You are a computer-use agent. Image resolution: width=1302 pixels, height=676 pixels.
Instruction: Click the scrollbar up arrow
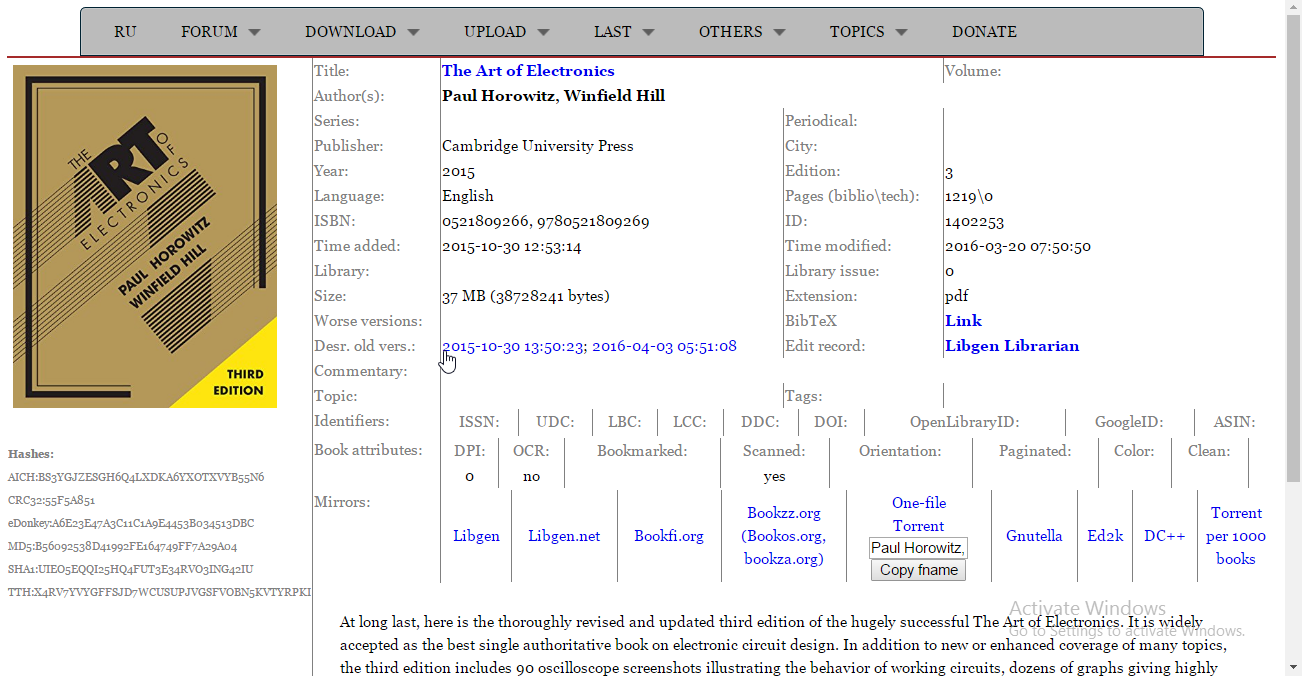click(1293, 8)
